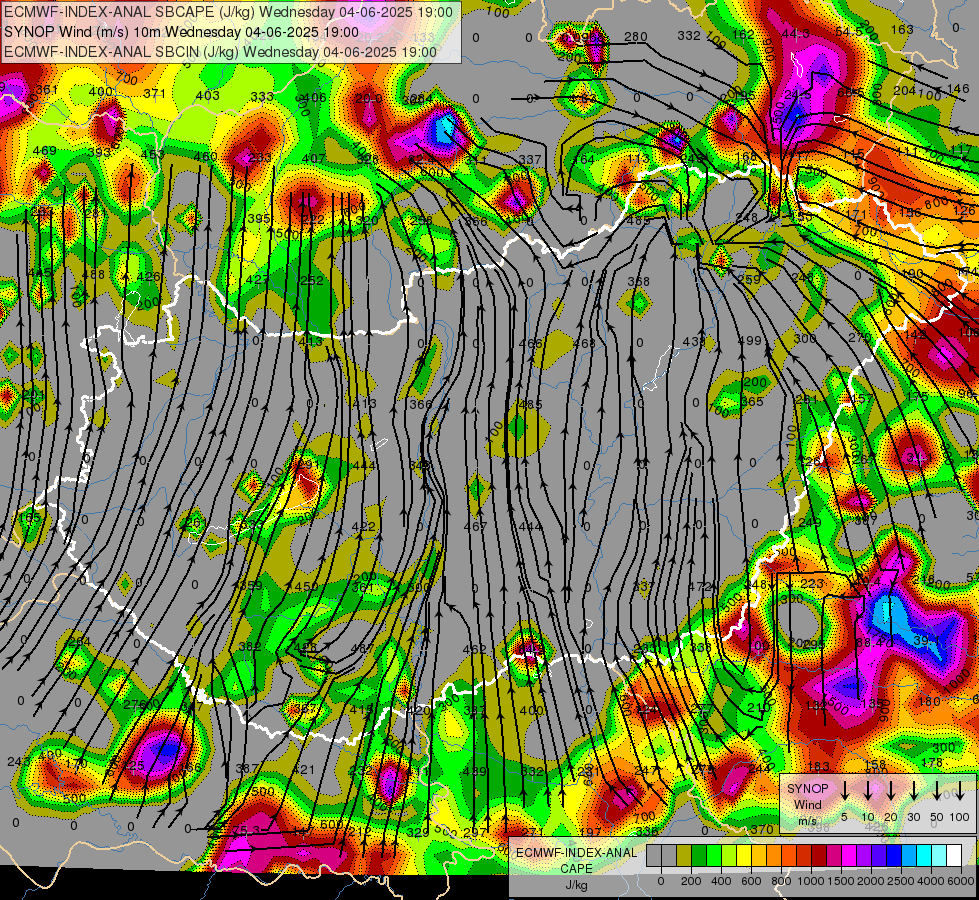Click the wind arrow labeled 10 m/s
The image size is (979, 900).
tap(867, 791)
